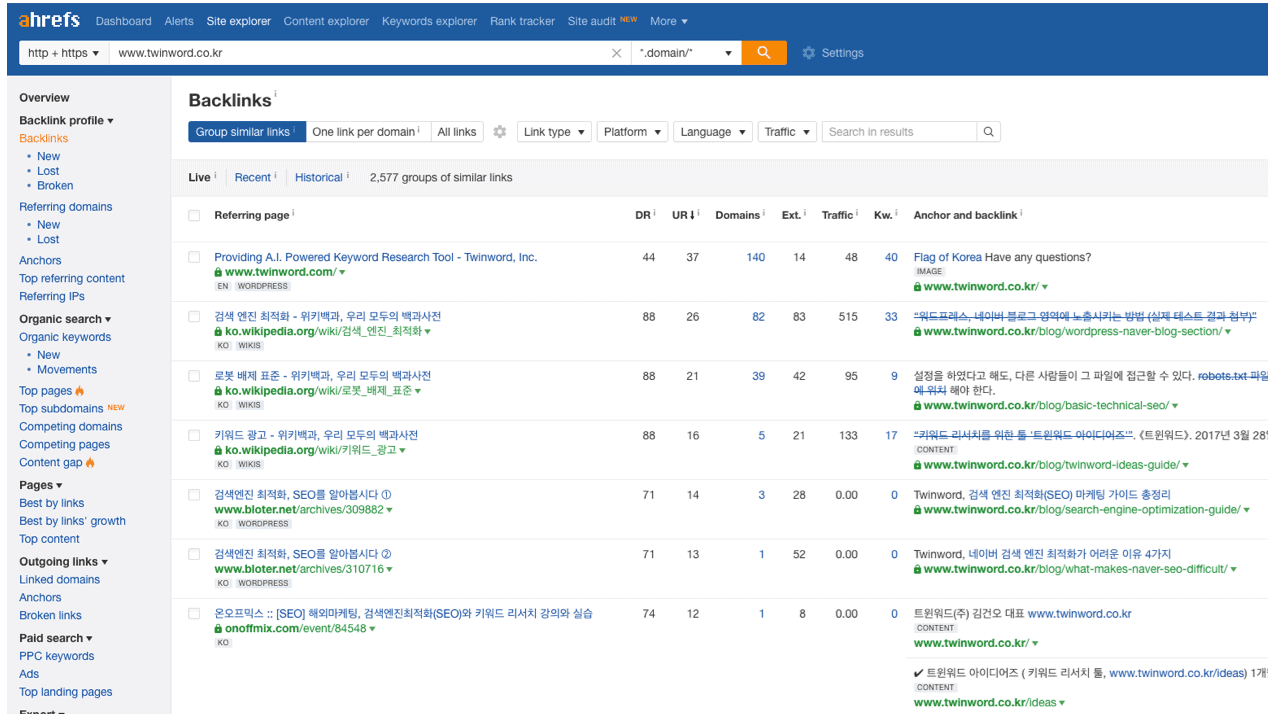Screen dimensions: 1268x714
Task: Open Anchors under Backlink profile
Action: [40, 260]
